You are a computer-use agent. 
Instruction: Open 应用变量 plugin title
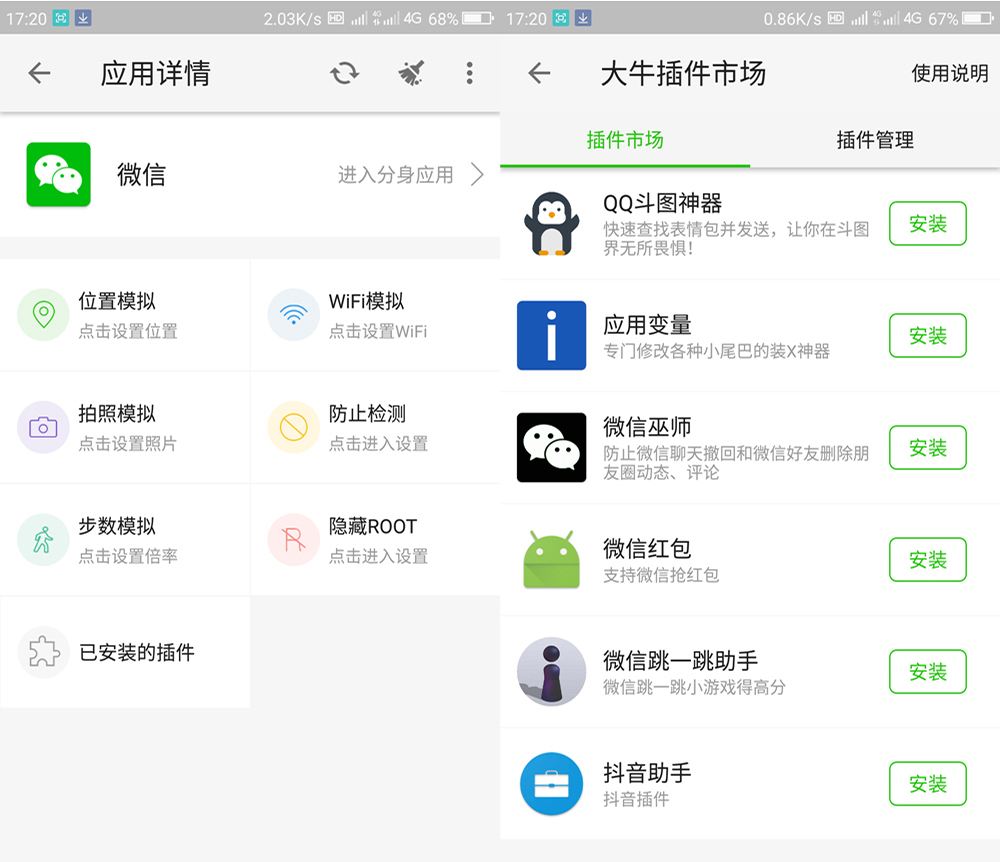647,325
